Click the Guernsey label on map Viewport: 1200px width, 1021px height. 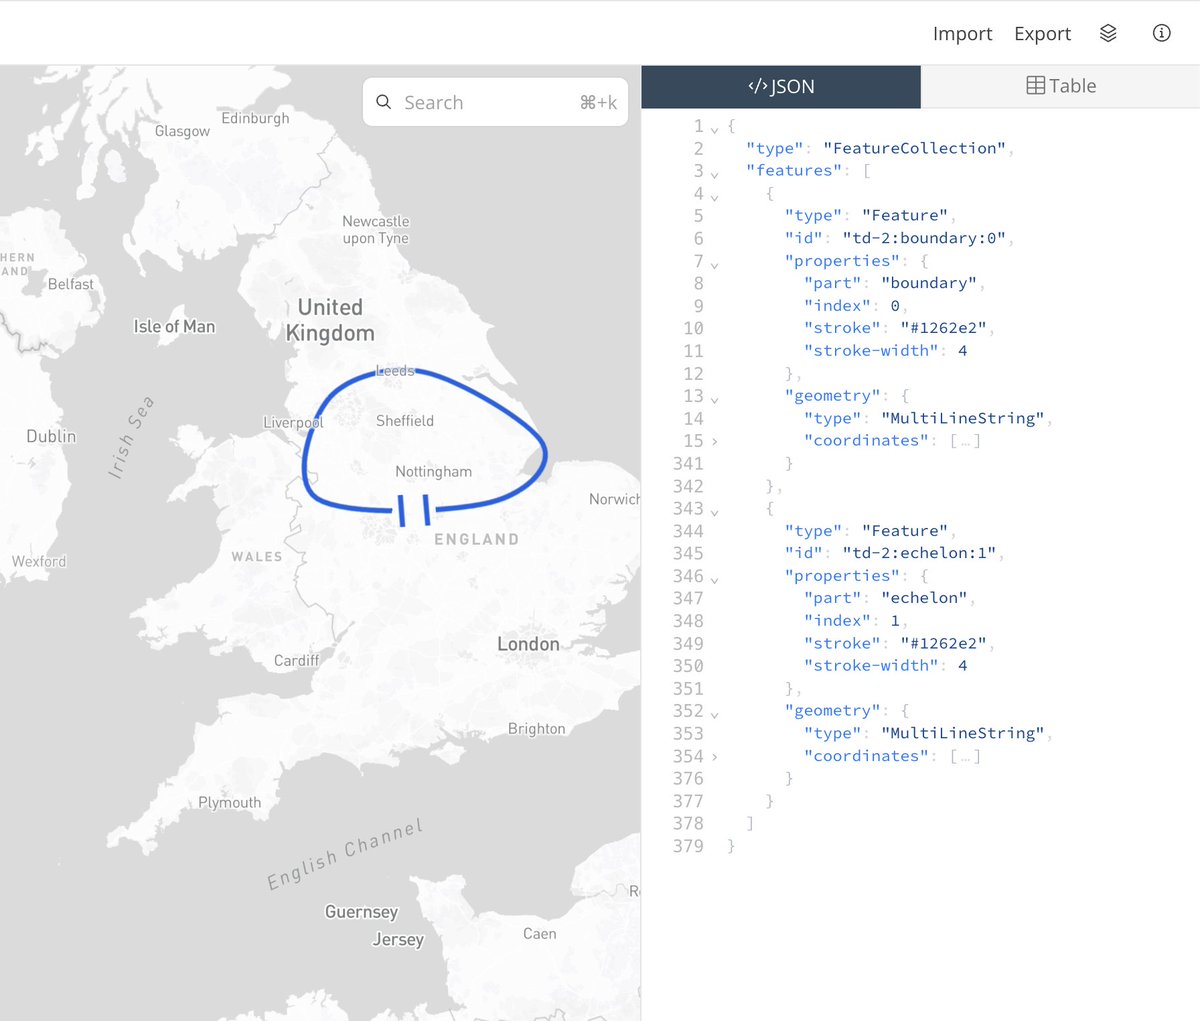pyautogui.click(x=361, y=912)
